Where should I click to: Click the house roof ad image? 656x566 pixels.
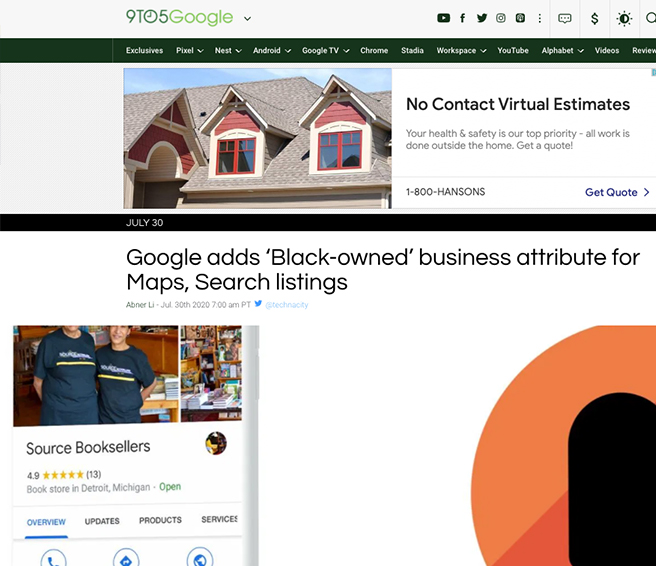(x=258, y=138)
